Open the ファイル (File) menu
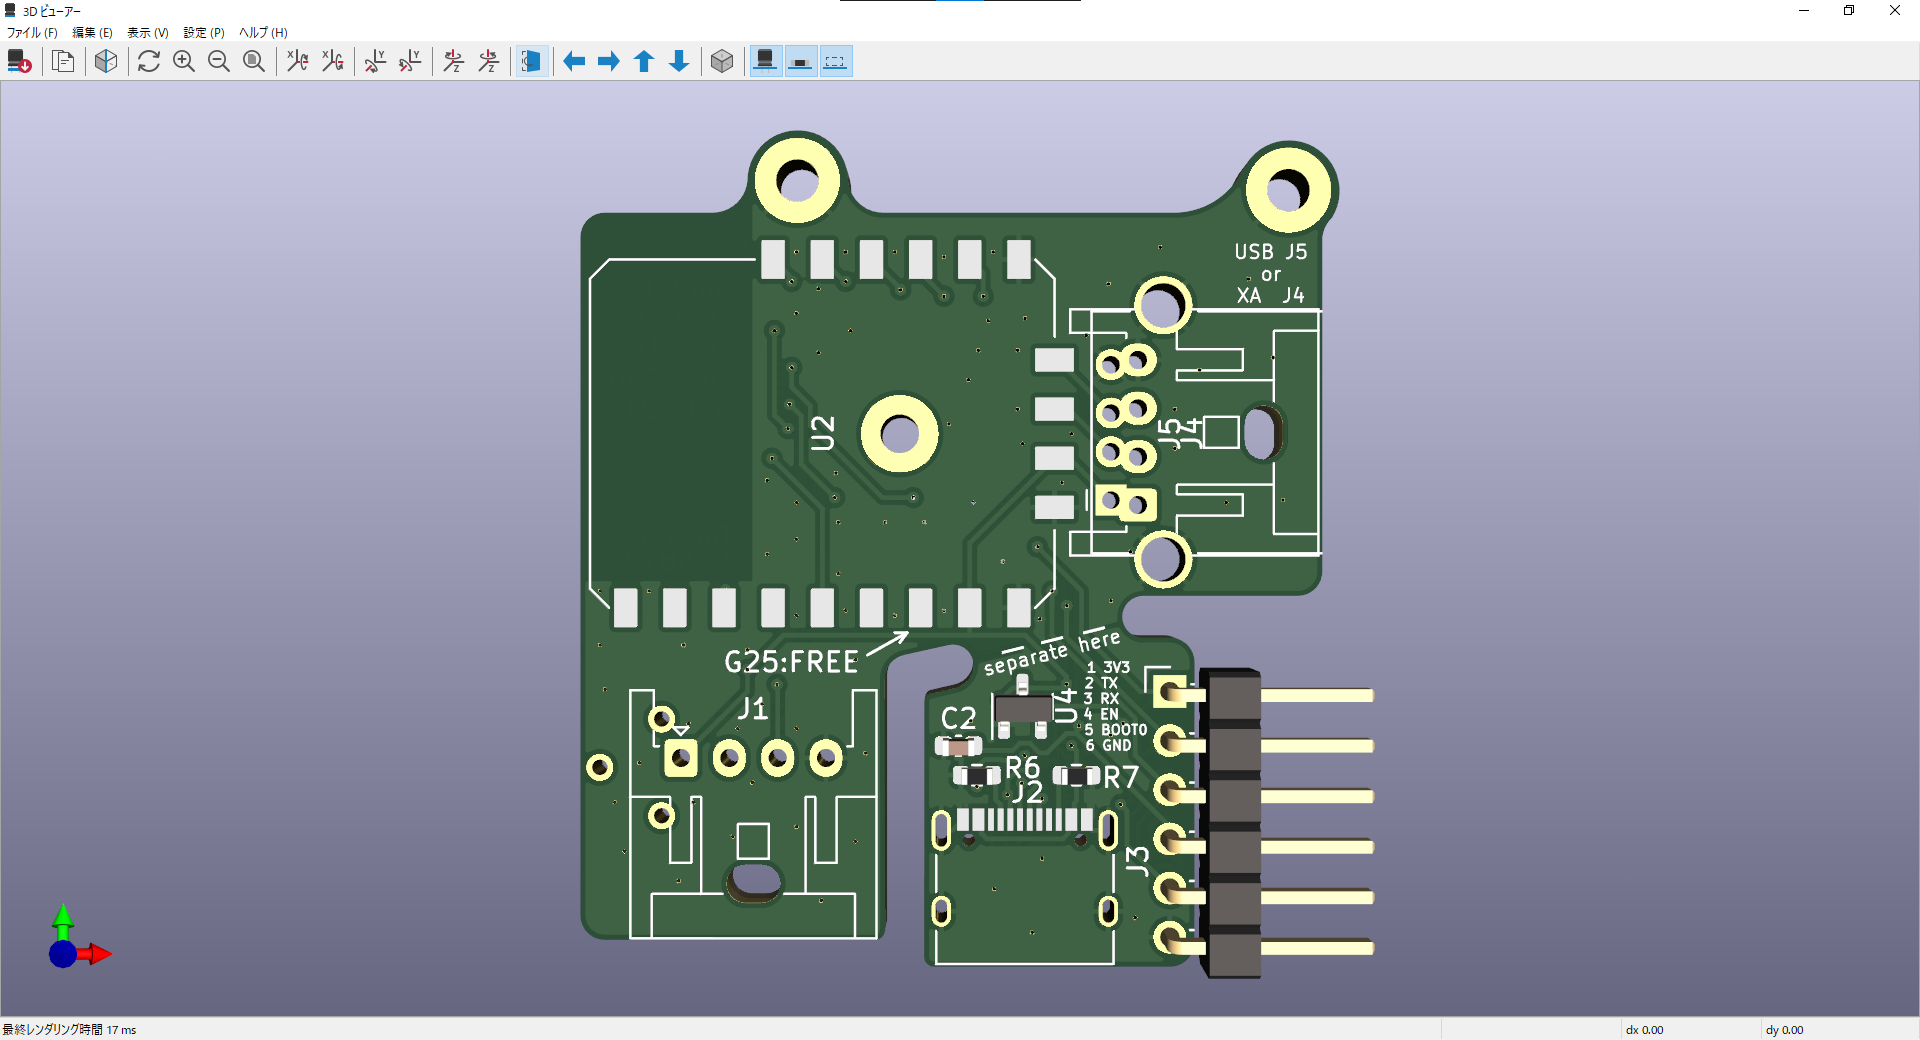The height and width of the screenshot is (1040, 1920). point(31,32)
